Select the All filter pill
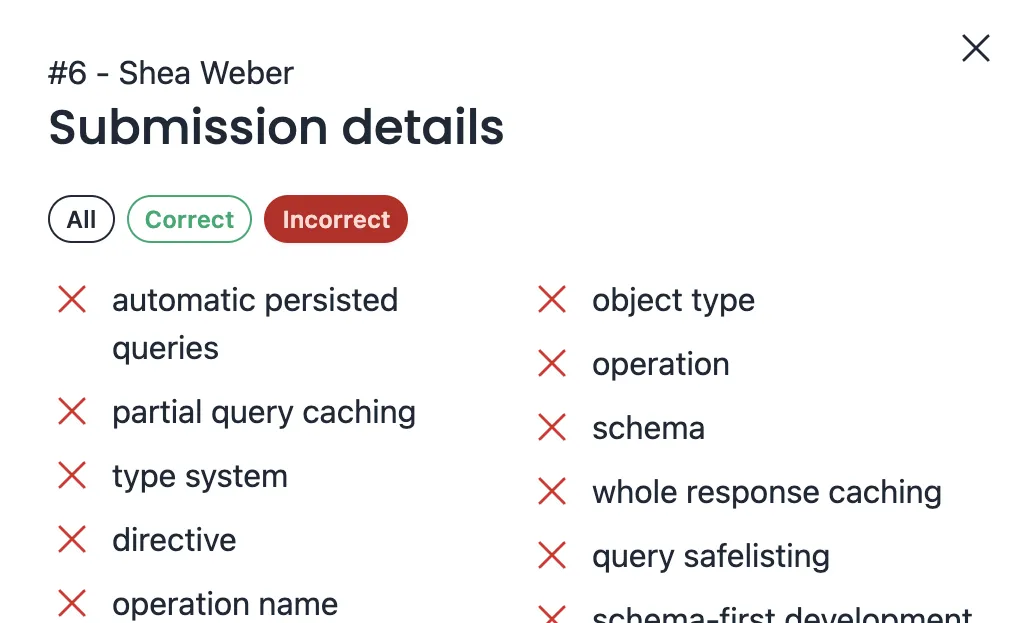This screenshot has width=1024, height=623. [x=81, y=219]
